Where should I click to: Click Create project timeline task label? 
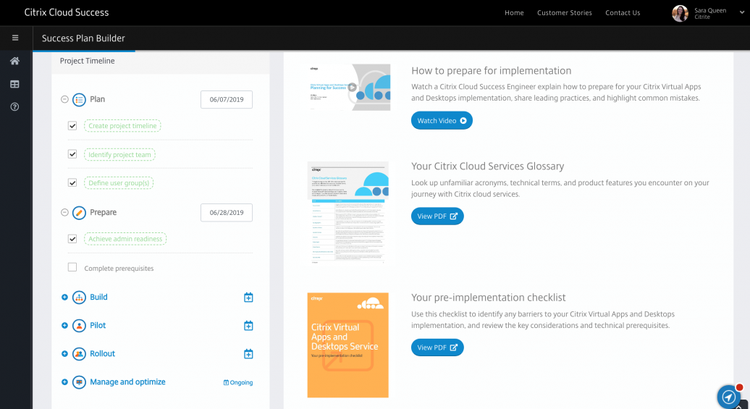tap(122, 126)
